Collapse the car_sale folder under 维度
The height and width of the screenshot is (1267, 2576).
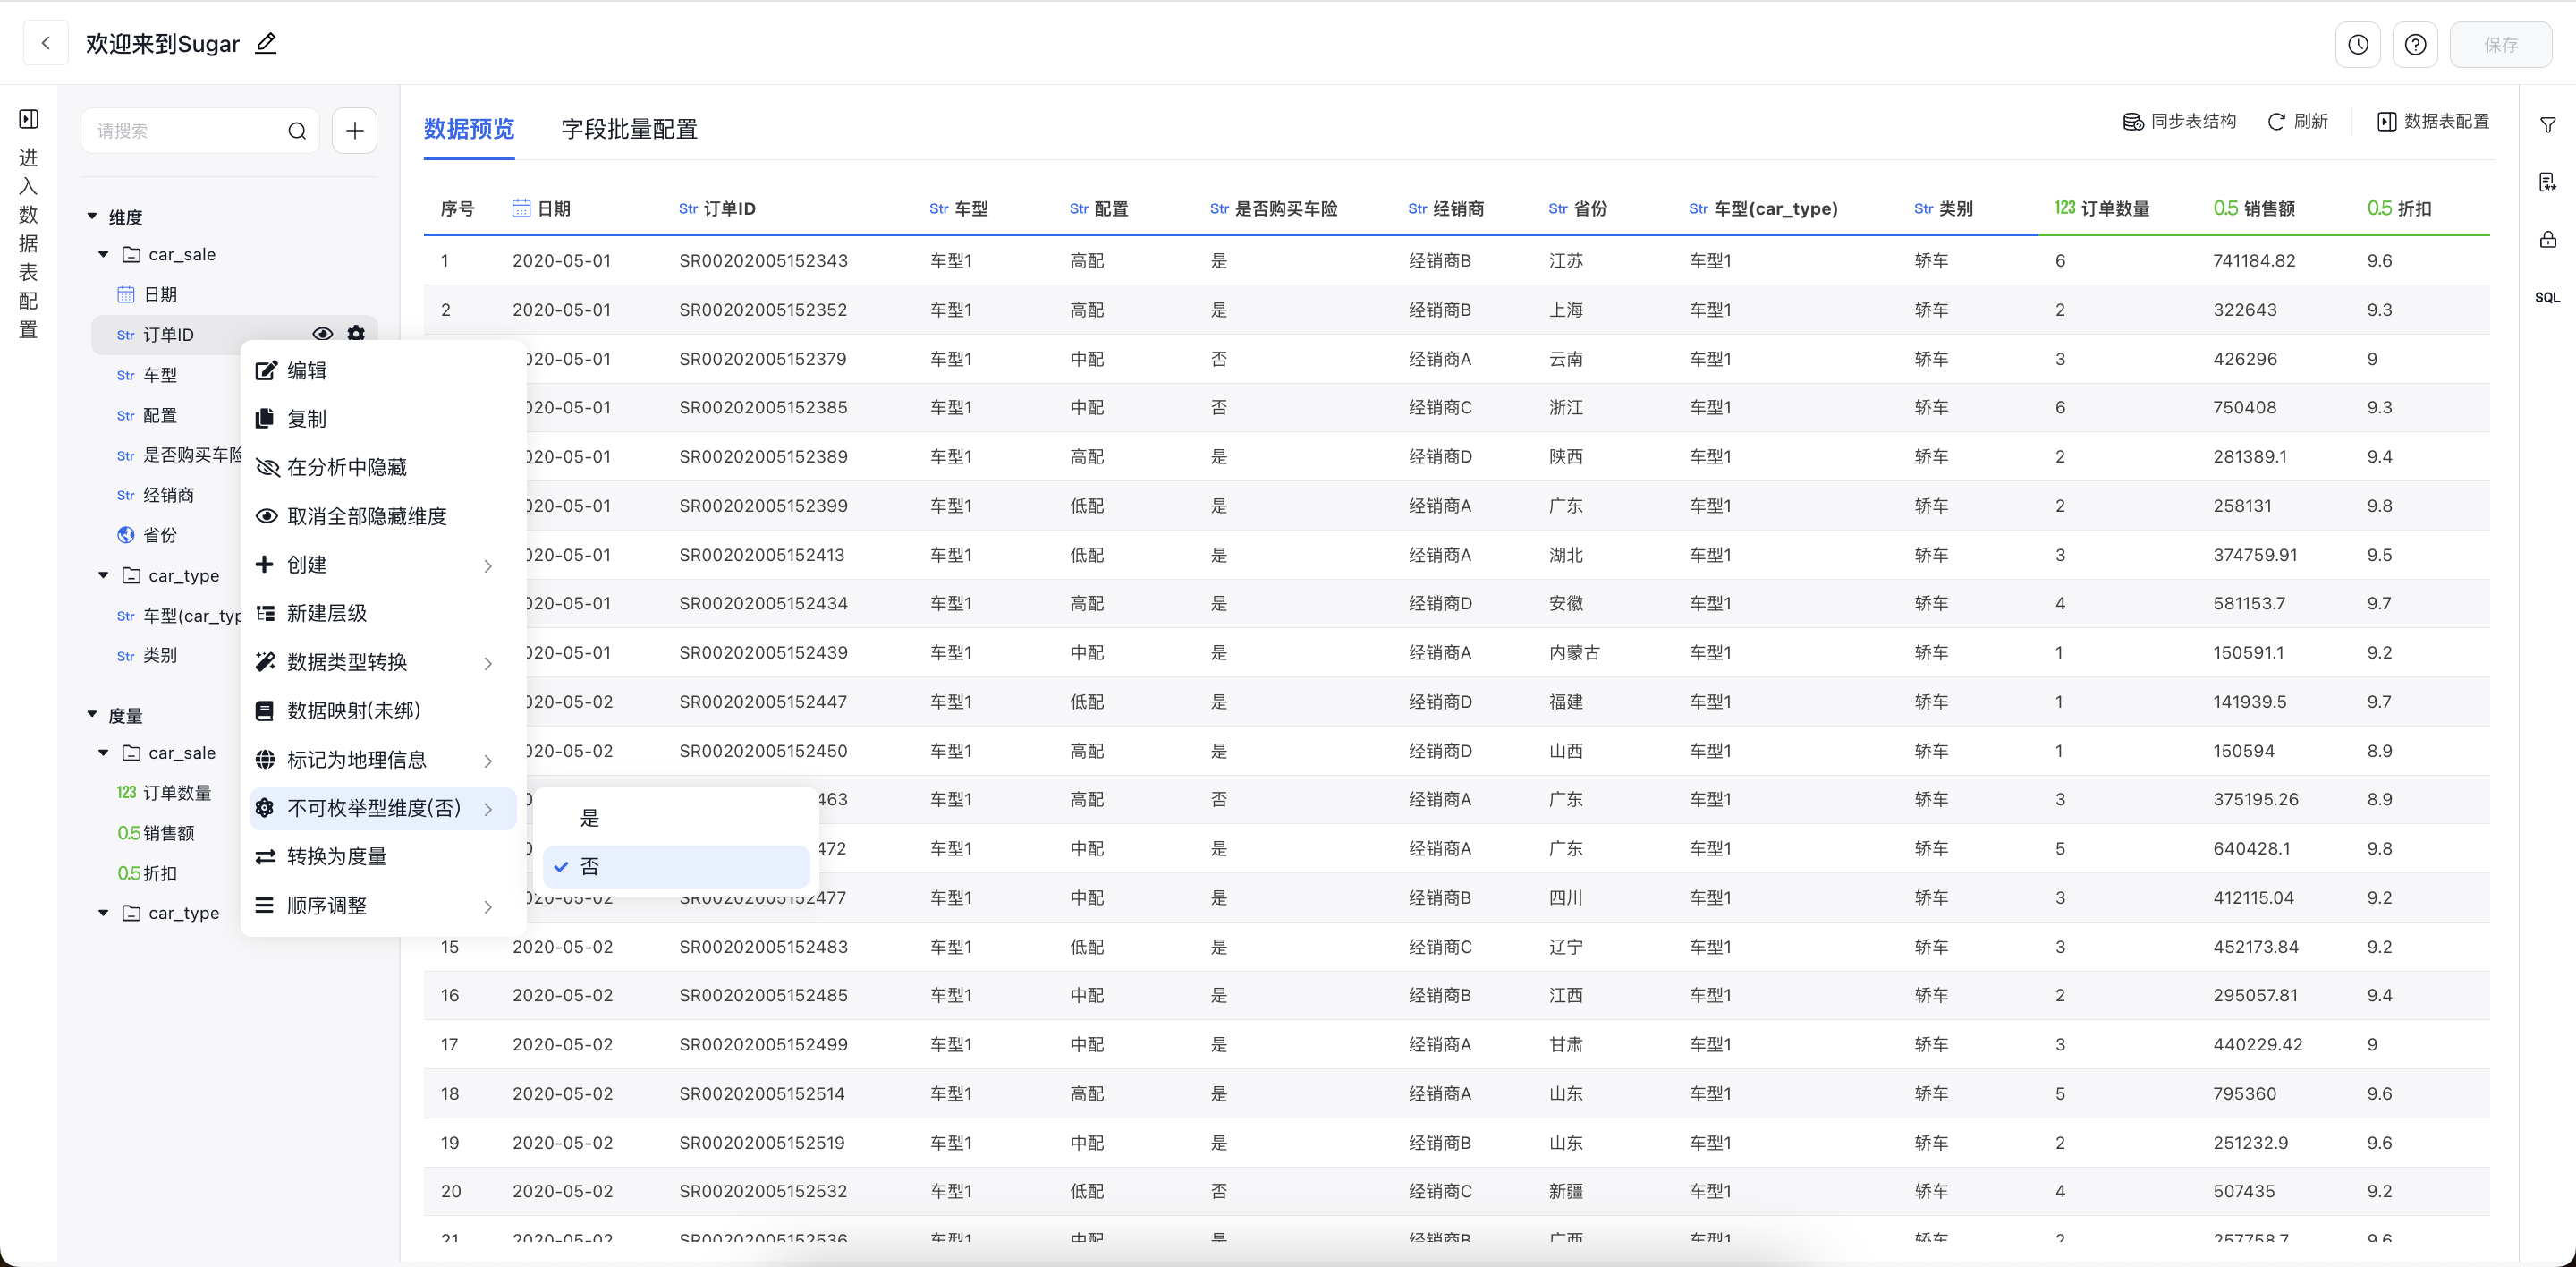[103, 254]
